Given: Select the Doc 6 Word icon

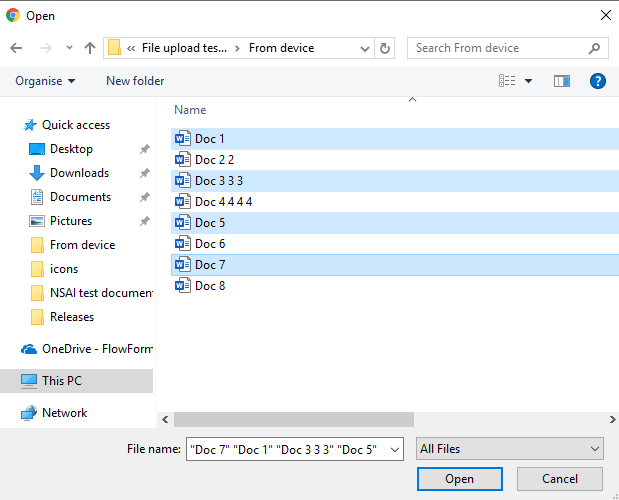Looking at the screenshot, I should tap(183, 243).
